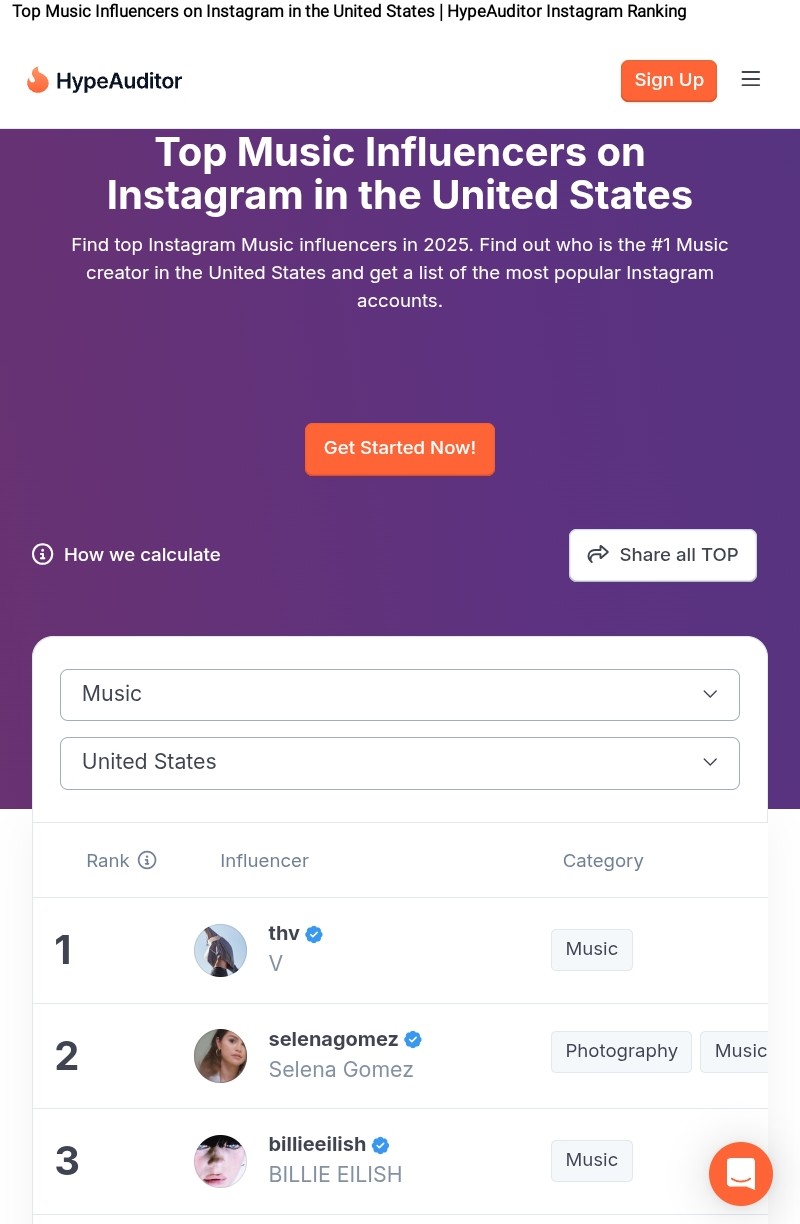Open the orange chat widget bubble
Screen dimensions: 800x1224
tap(741, 1174)
